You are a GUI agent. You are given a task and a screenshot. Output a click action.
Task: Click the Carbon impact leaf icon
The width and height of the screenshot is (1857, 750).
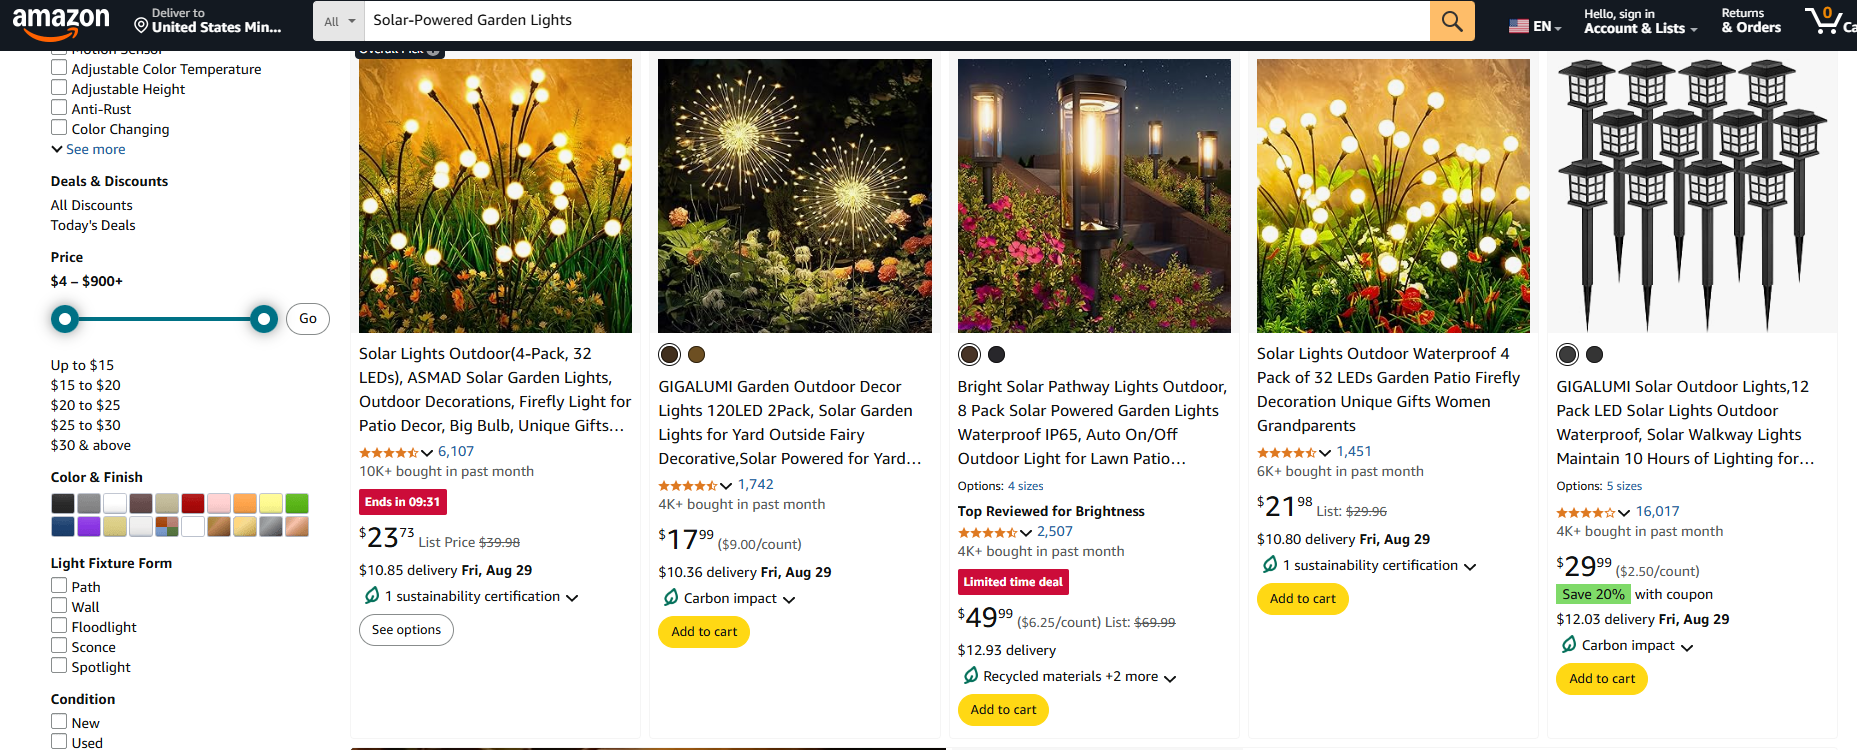(x=670, y=598)
